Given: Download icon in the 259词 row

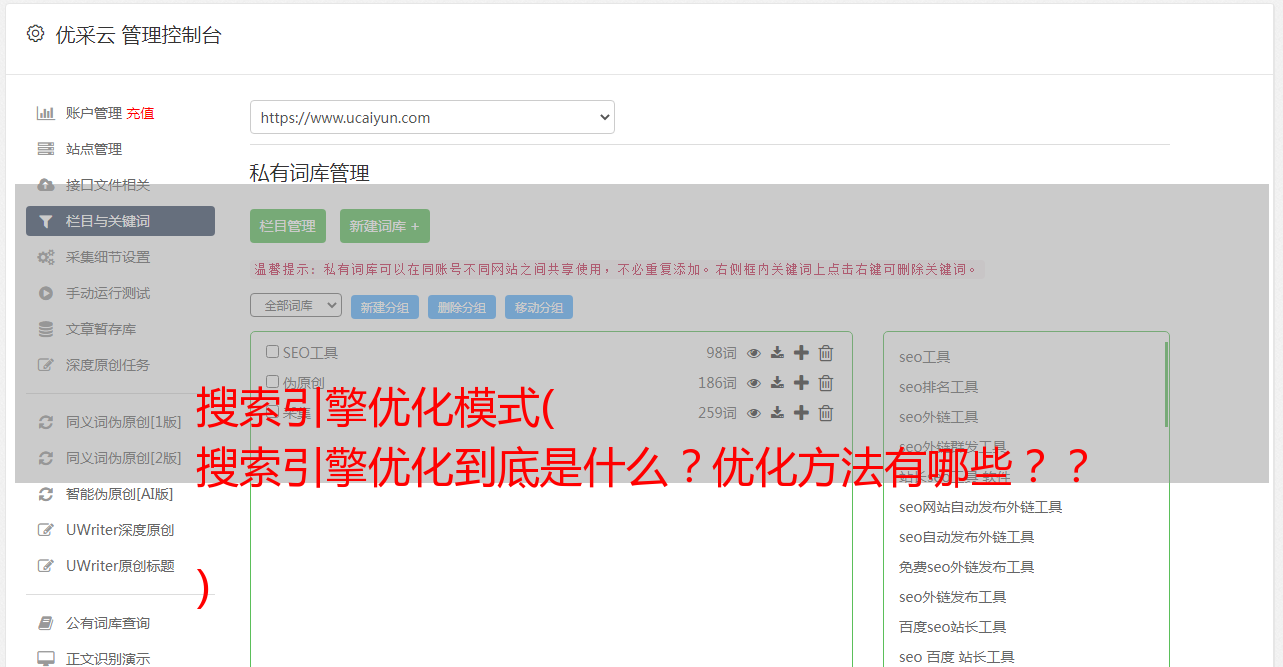Looking at the screenshot, I should coord(778,413).
